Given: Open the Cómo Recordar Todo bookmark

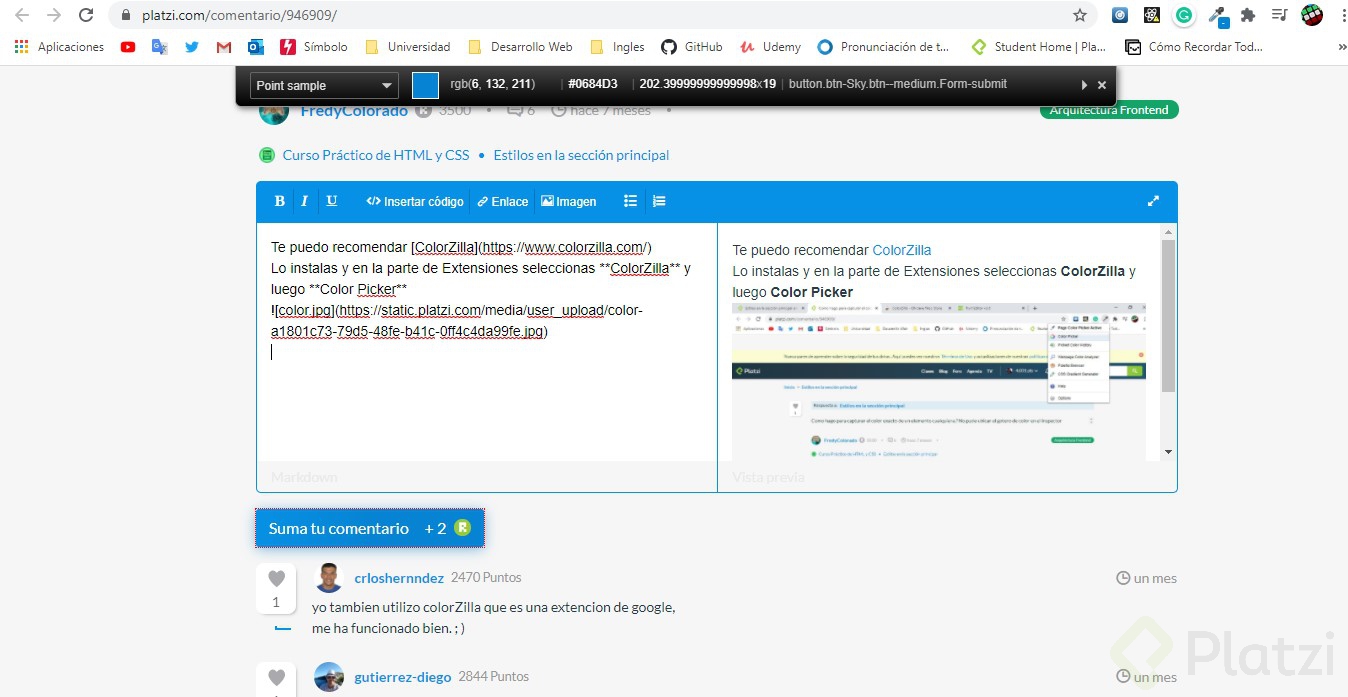Looking at the screenshot, I should click(x=1194, y=47).
